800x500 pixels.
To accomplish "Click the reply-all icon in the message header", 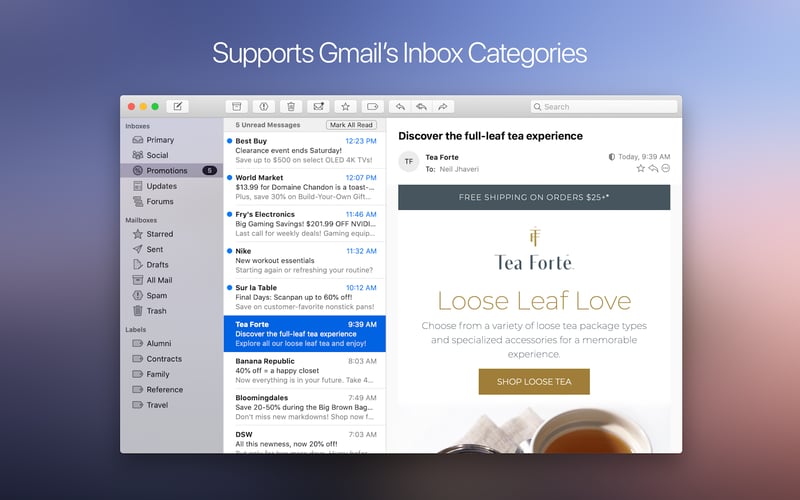I will [x=653, y=168].
